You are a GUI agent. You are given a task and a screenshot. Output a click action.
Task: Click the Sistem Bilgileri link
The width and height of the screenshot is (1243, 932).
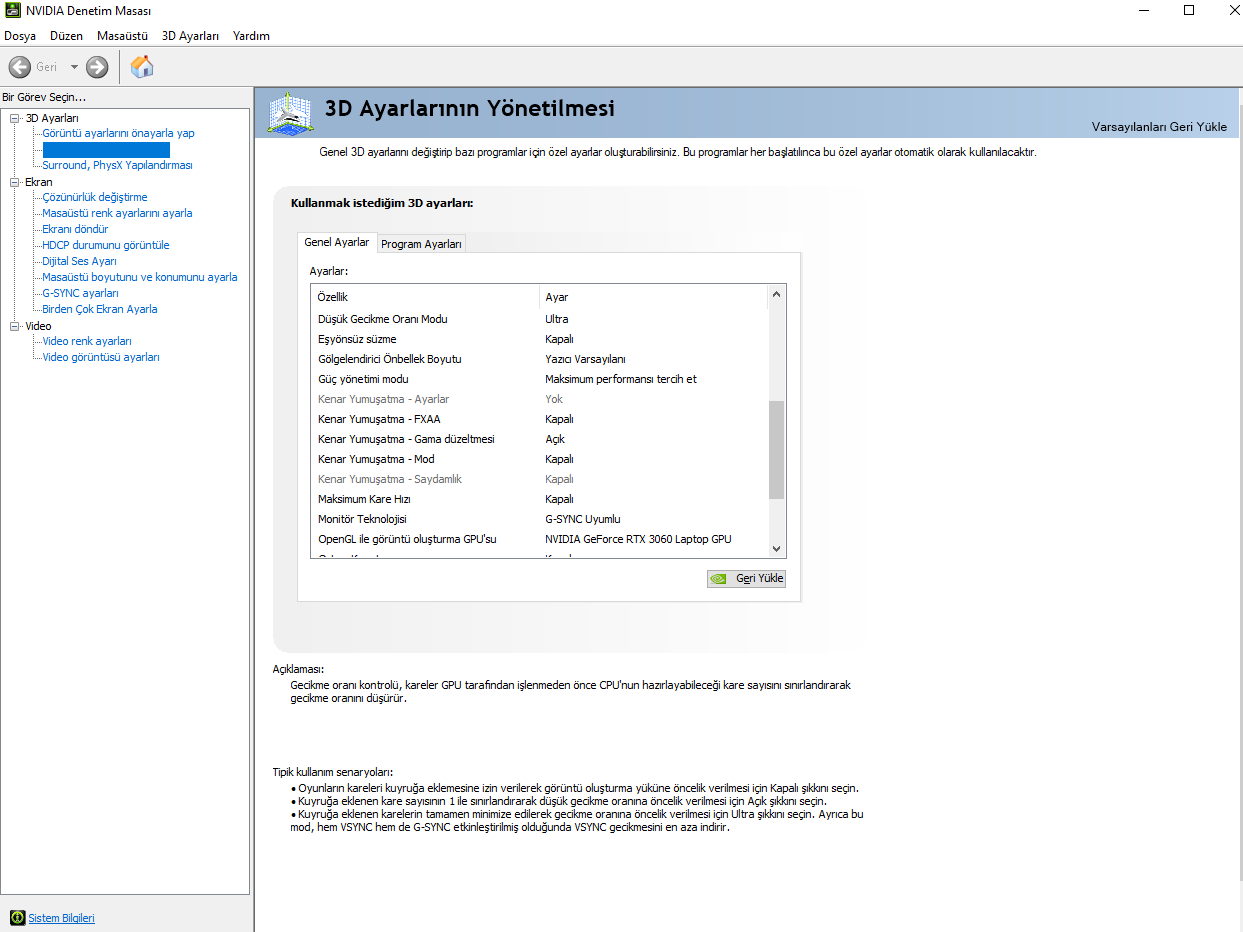(x=62, y=918)
